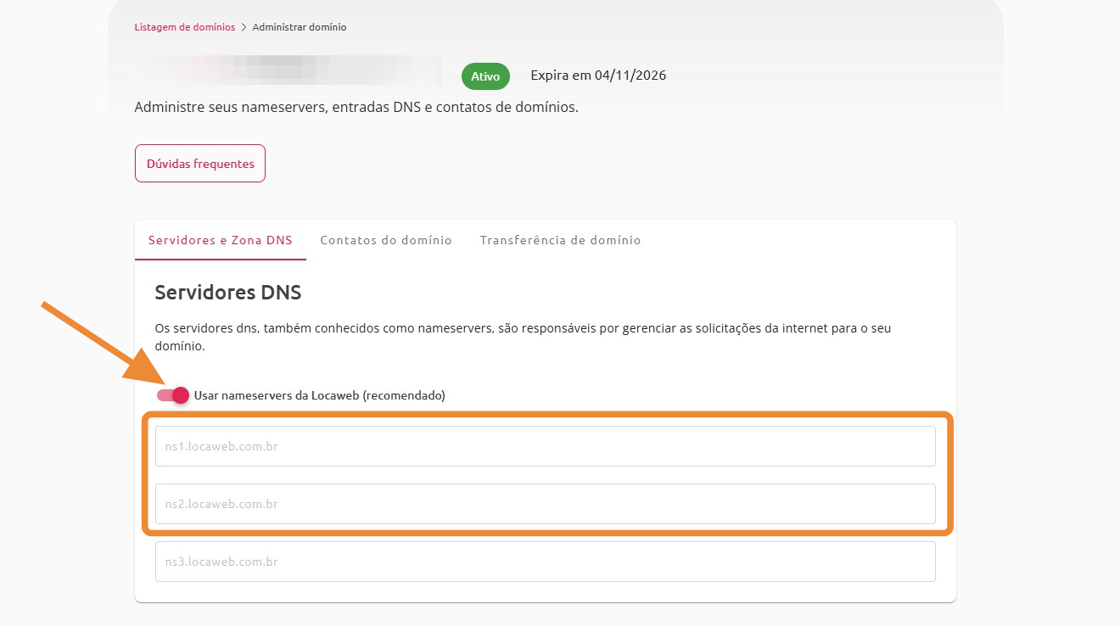The width and height of the screenshot is (1120, 626).
Task: Click the Servidores DNS section heading
Action: (228, 293)
